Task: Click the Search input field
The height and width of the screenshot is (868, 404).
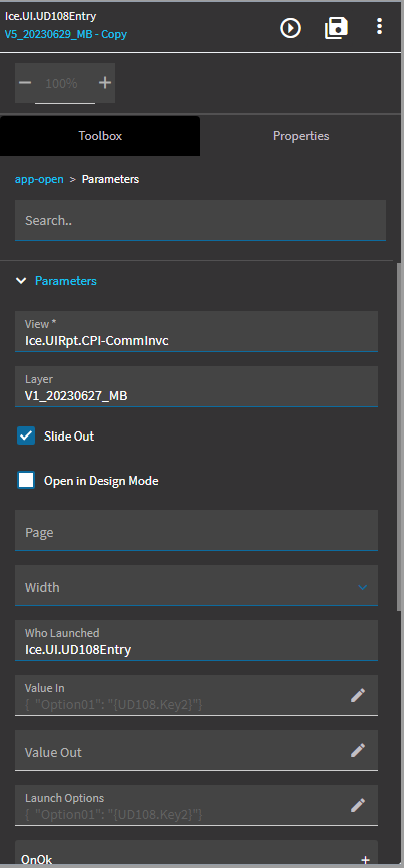Action: (x=200, y=220)
